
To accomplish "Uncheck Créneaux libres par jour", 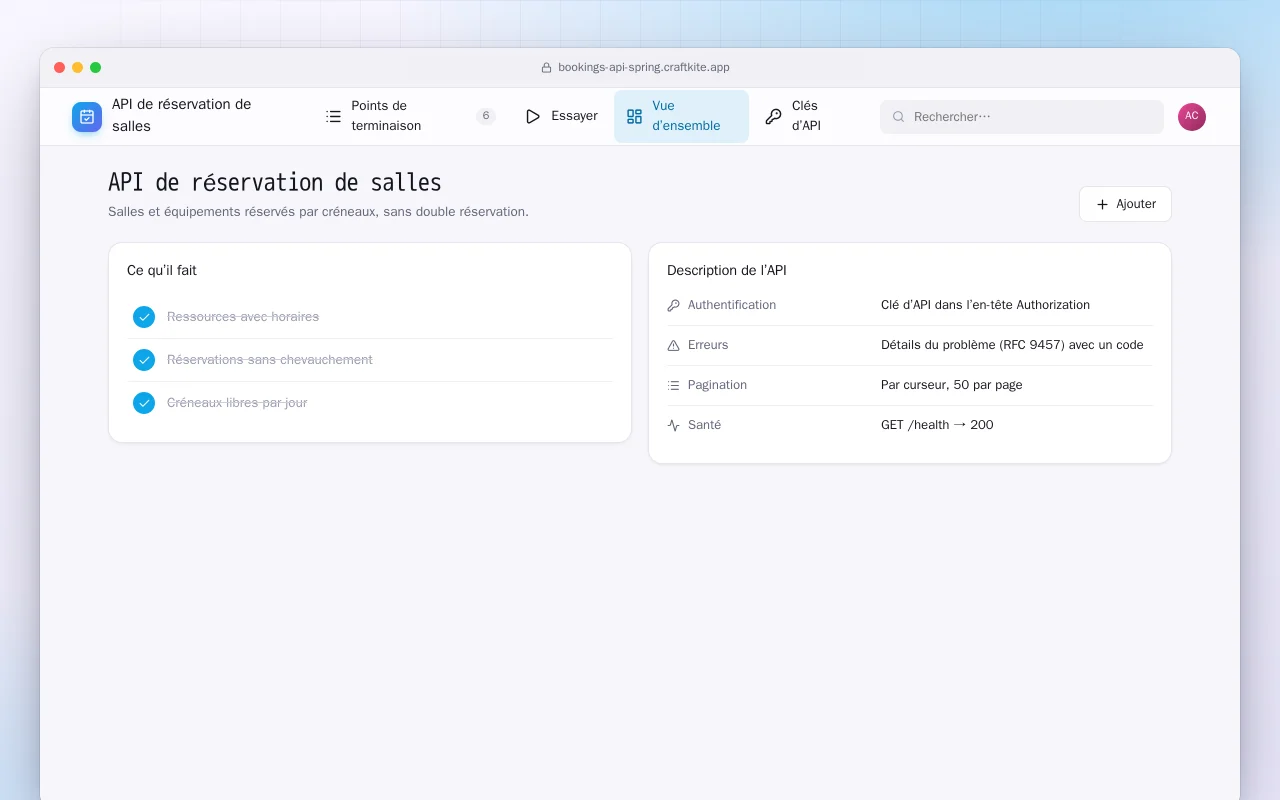I will tap(144, 403).
